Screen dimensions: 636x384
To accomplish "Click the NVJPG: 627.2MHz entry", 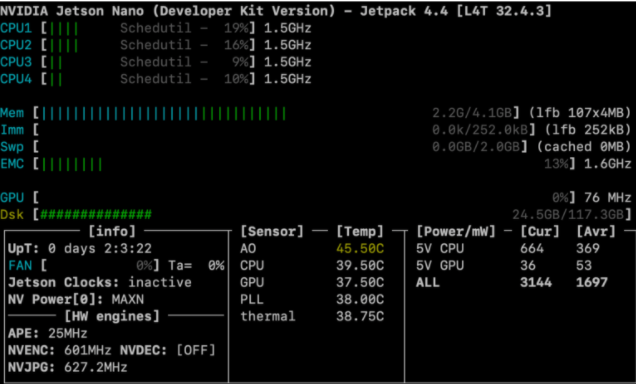I will pyautogui.click(x=68, y=367).
